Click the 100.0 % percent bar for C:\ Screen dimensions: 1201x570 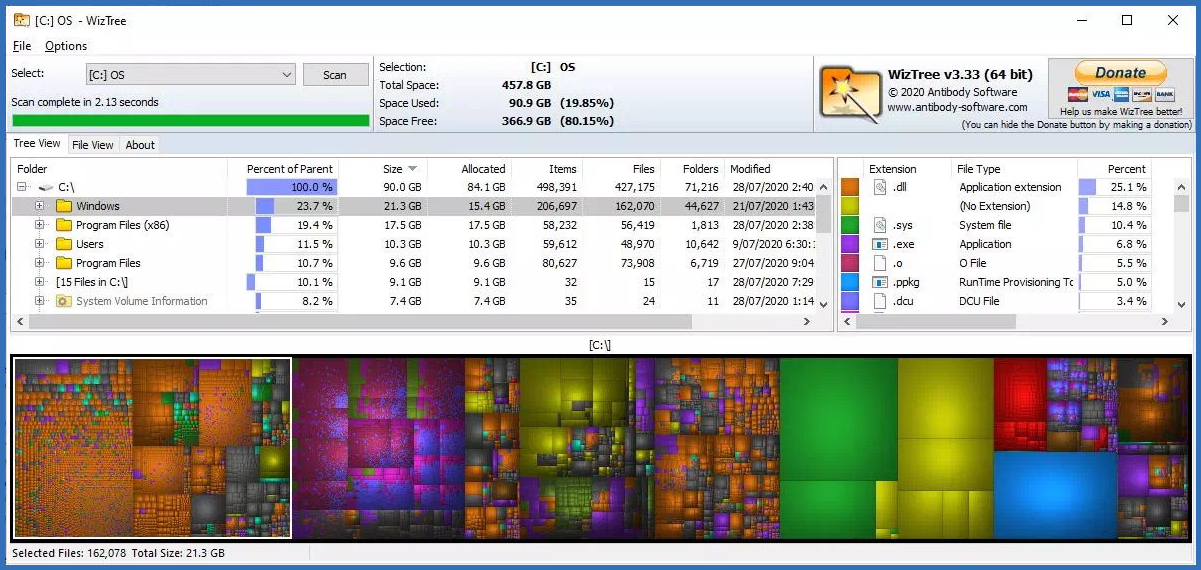coord(291,187)
